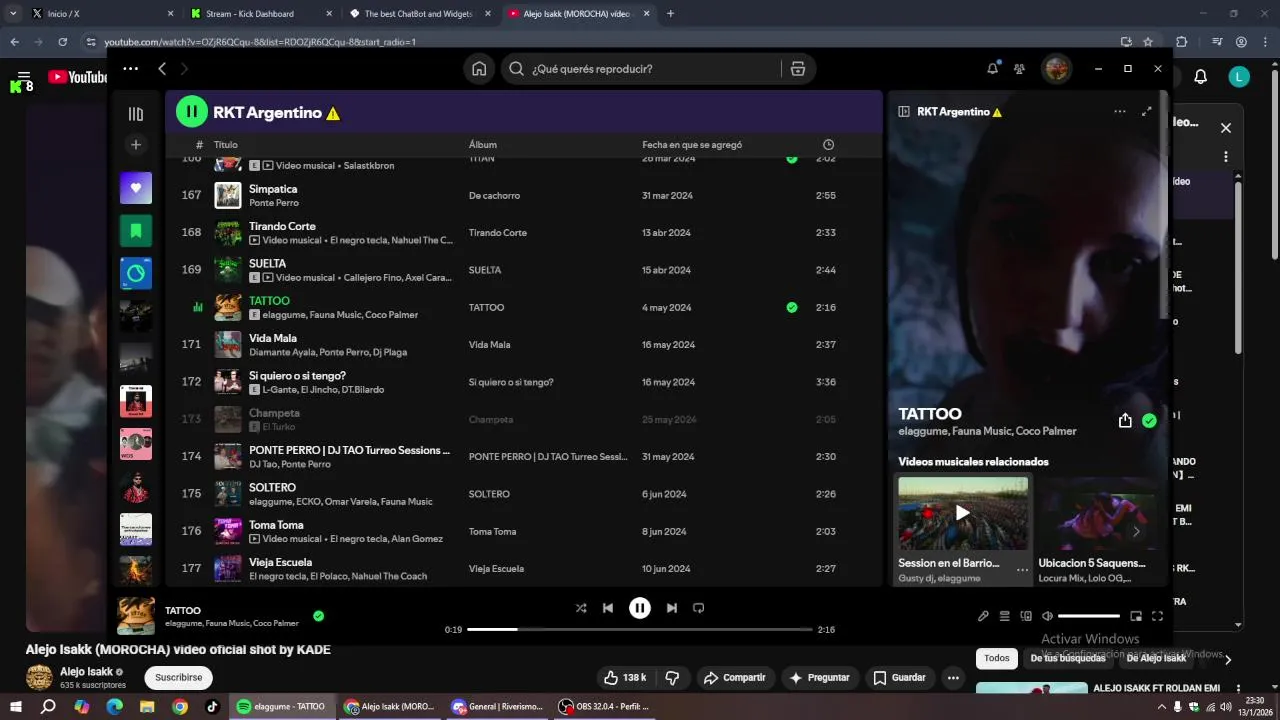1280x720 pixels.
Task: Toggle green saved checkmark beside TATTOO panel title
Action: (x=1149, y=421)
